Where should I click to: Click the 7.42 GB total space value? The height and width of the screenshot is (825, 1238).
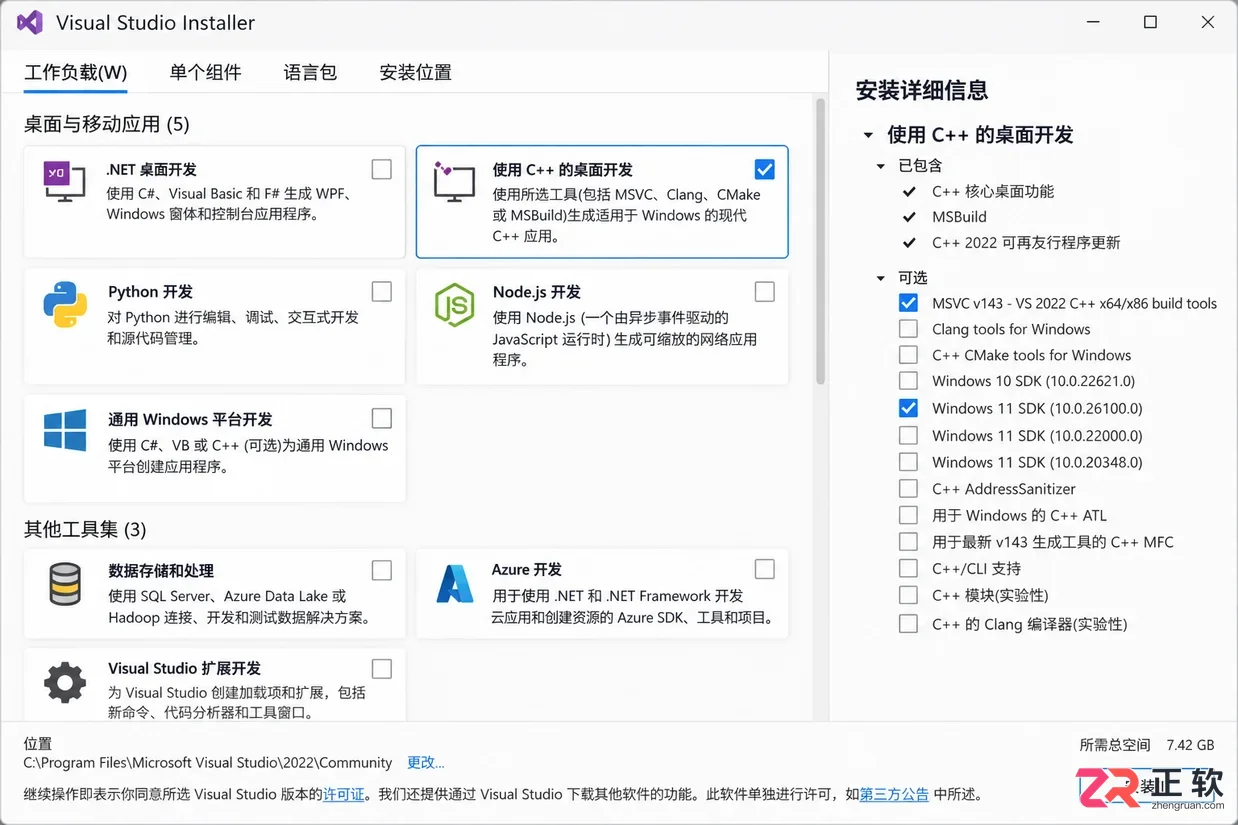1190,745
